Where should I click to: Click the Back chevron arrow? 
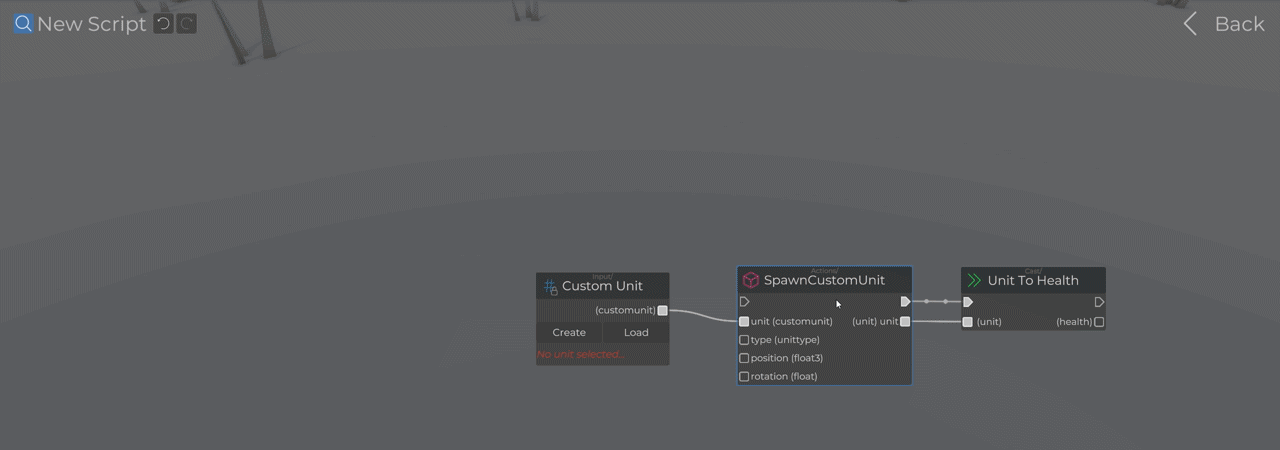1190,24
